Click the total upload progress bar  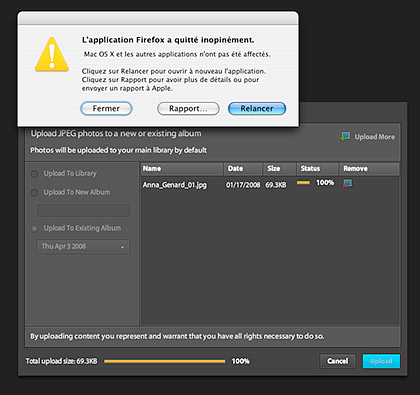coord(164,361)
